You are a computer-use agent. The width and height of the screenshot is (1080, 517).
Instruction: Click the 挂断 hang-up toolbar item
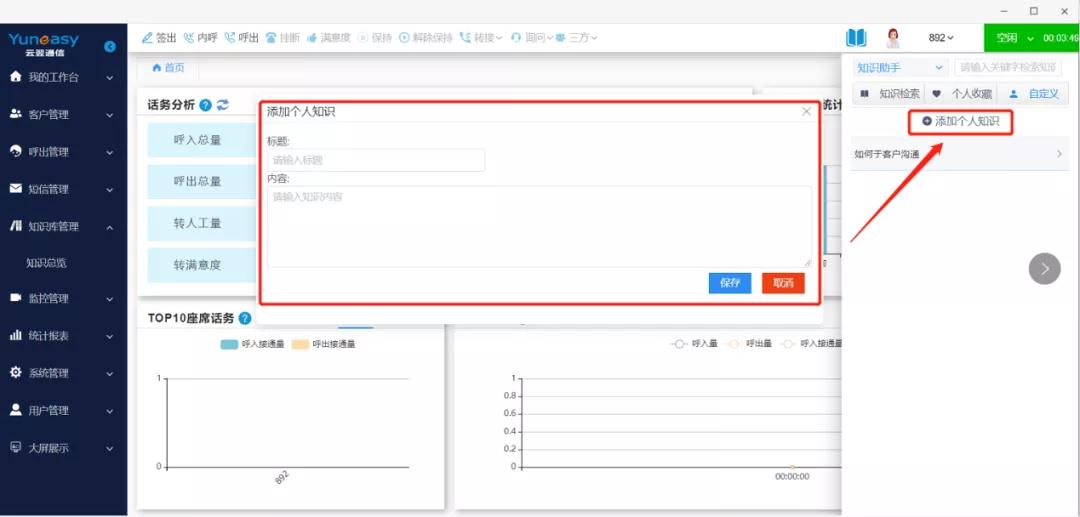pos(282,38)
